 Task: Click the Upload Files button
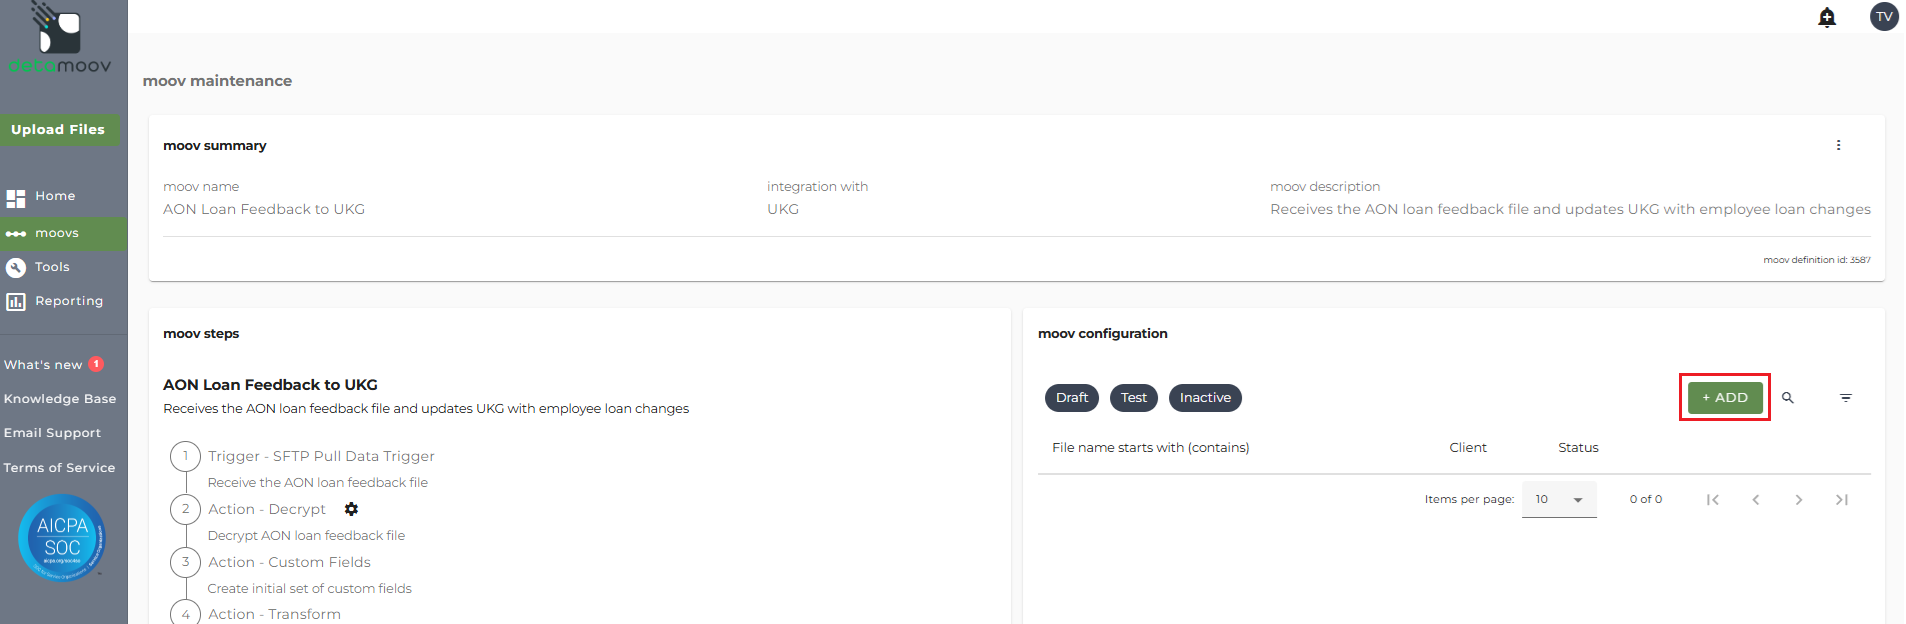pos(58,130)
